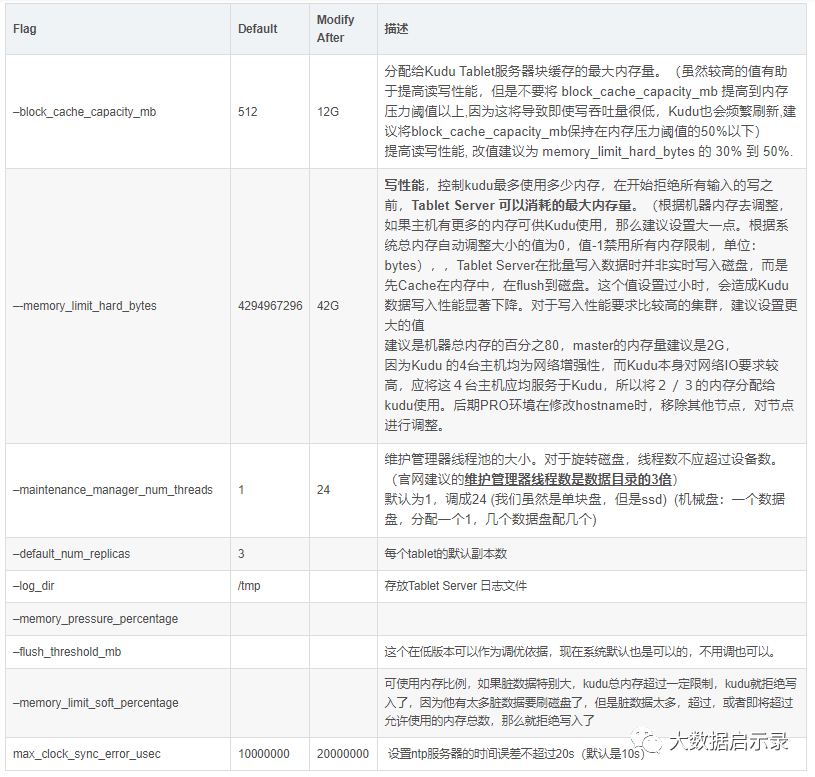Screen dimensions: 815x777
Task: Click the flush_threshold_mb description text
Action: pos(580,652)
